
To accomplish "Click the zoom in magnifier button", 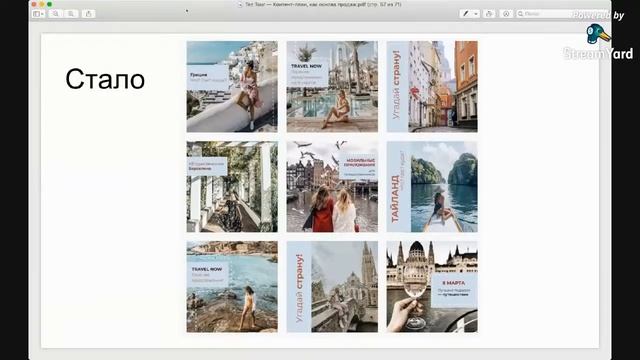I will pyautogui.click(x=71, y=14).
